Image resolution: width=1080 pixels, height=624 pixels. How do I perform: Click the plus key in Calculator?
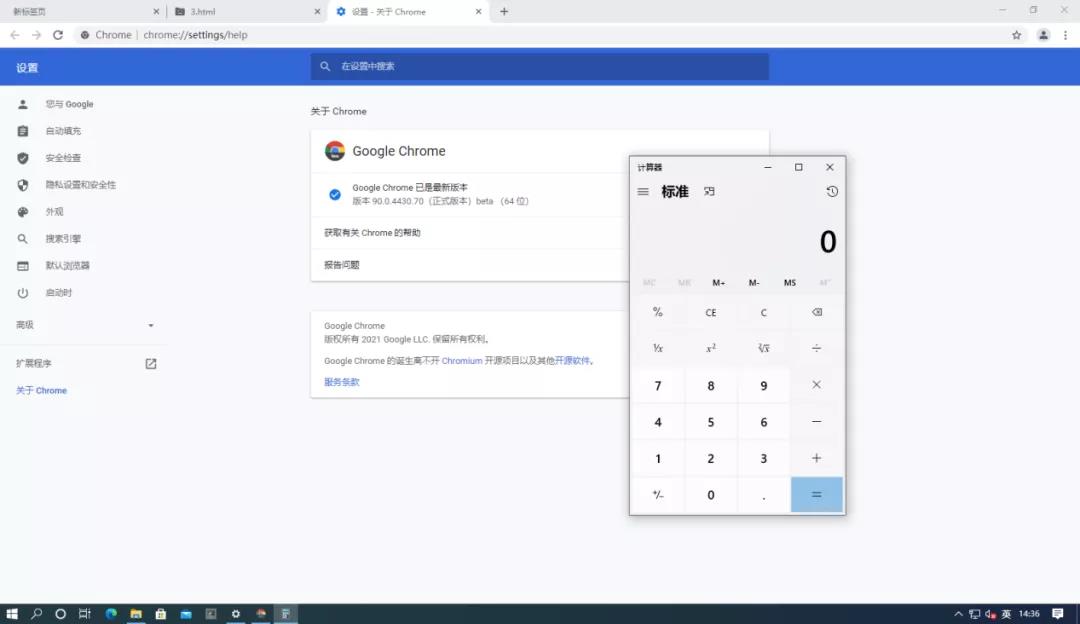(x=816, y=458)
